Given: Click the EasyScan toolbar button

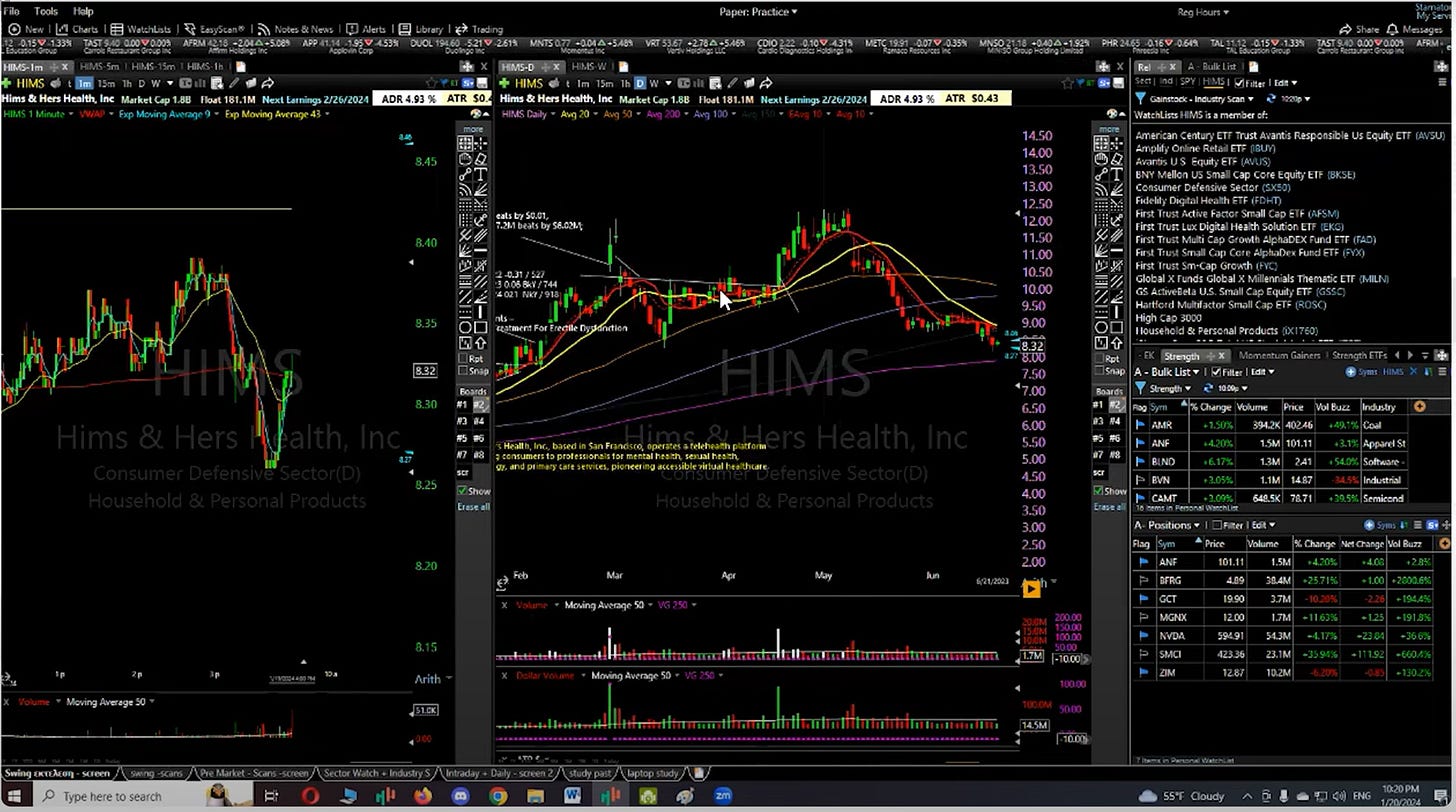Looking at the screenshot, I should point(214,29).
